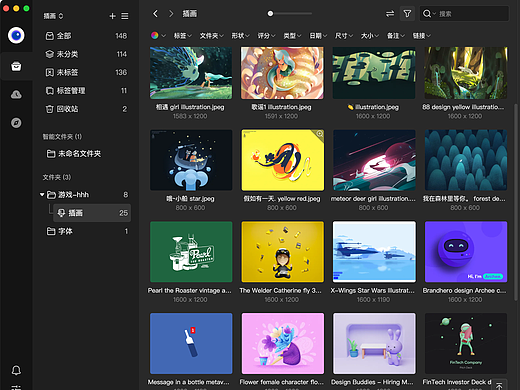Click the 标签管理 tag icon
520x390 pixels.
tap(49, 91)
